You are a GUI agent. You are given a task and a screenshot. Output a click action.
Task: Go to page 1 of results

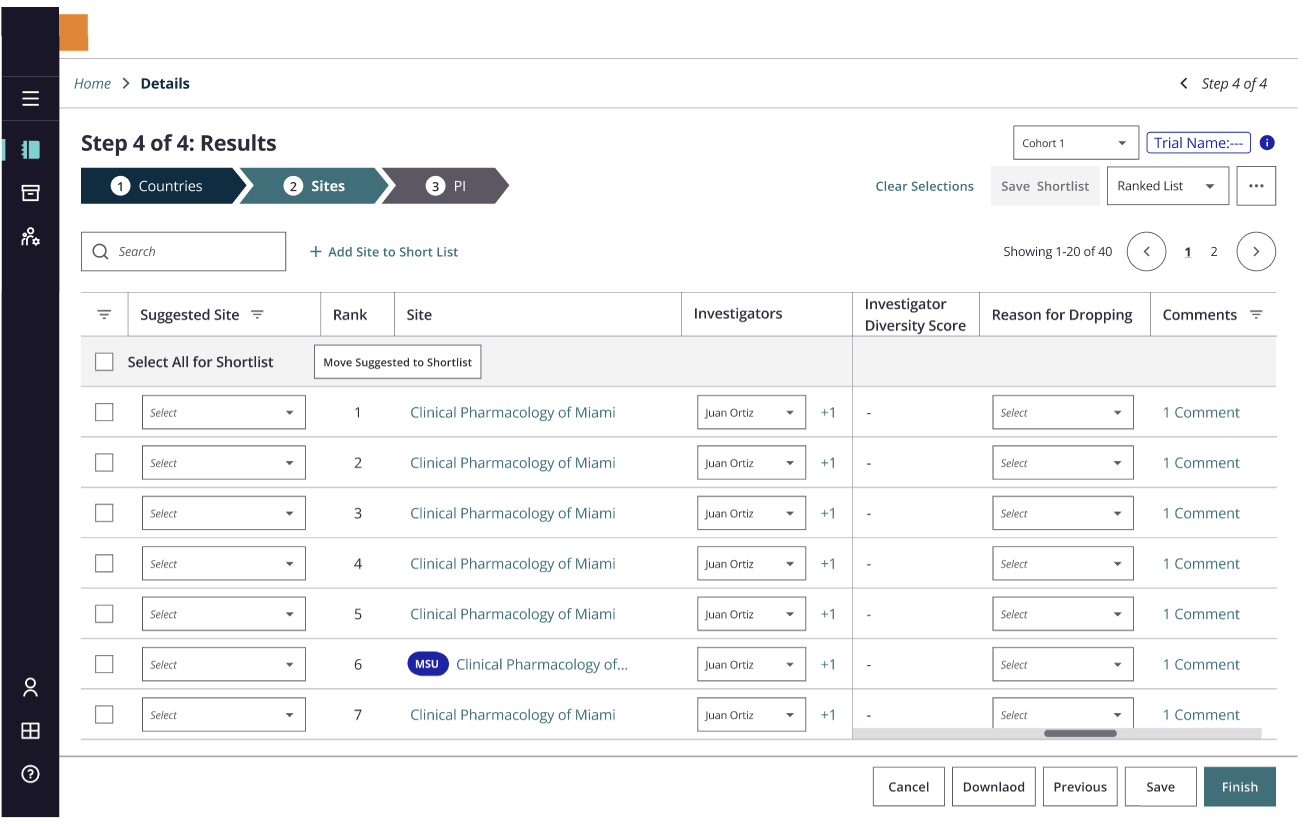[x=1188, y=252]
